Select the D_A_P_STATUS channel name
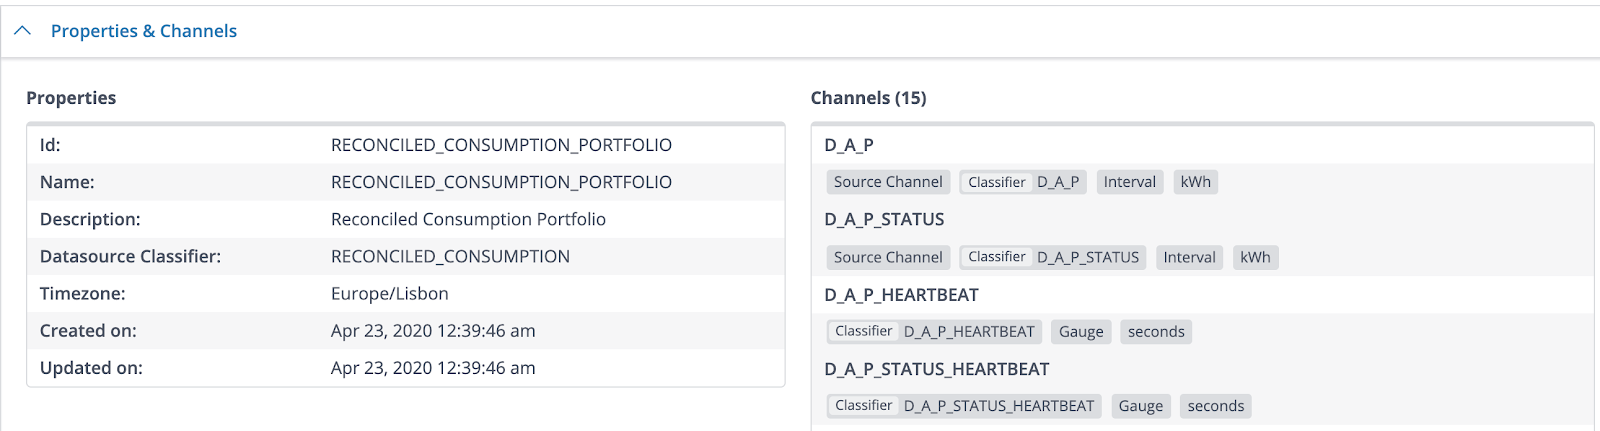1600x431 pixels. click(884, 219)
